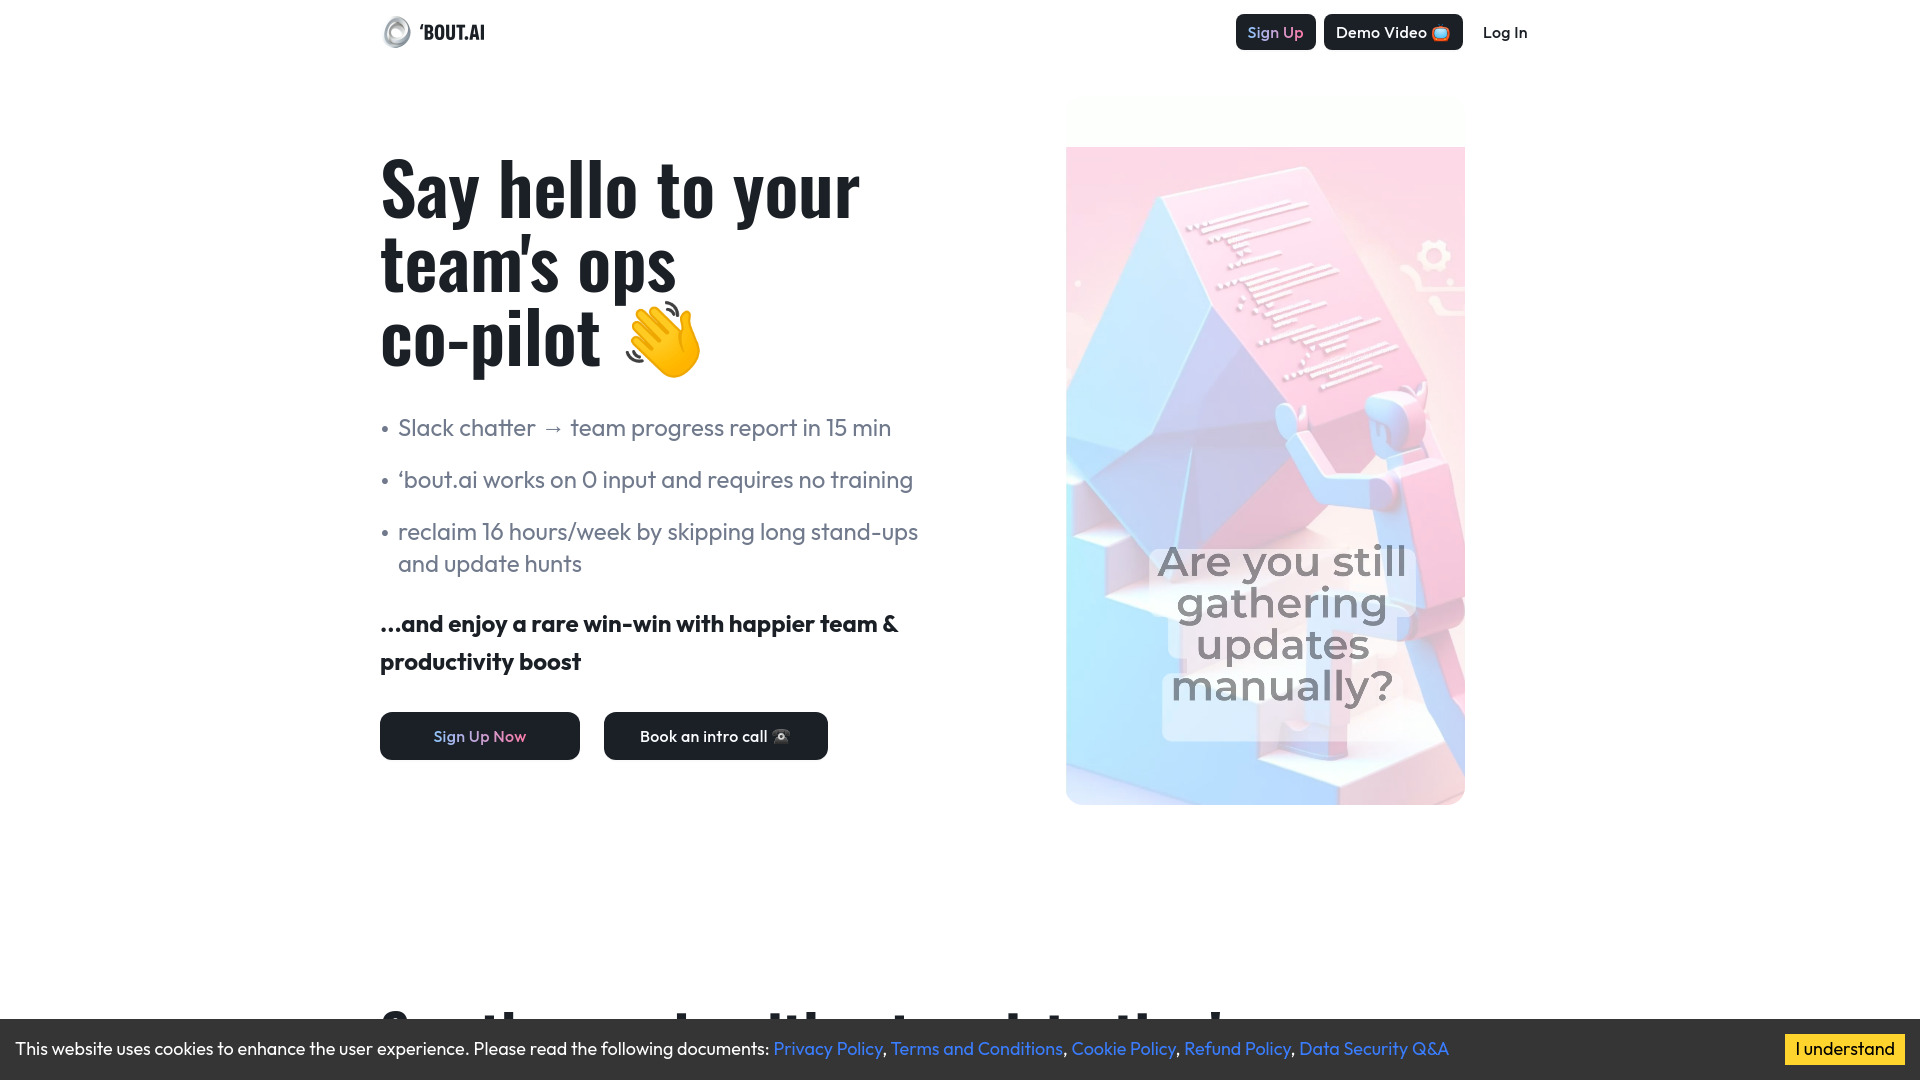Expand the Data Security Q&A link
The height and width of the screenshot is (1080, 1920).
[1373, 1048]
